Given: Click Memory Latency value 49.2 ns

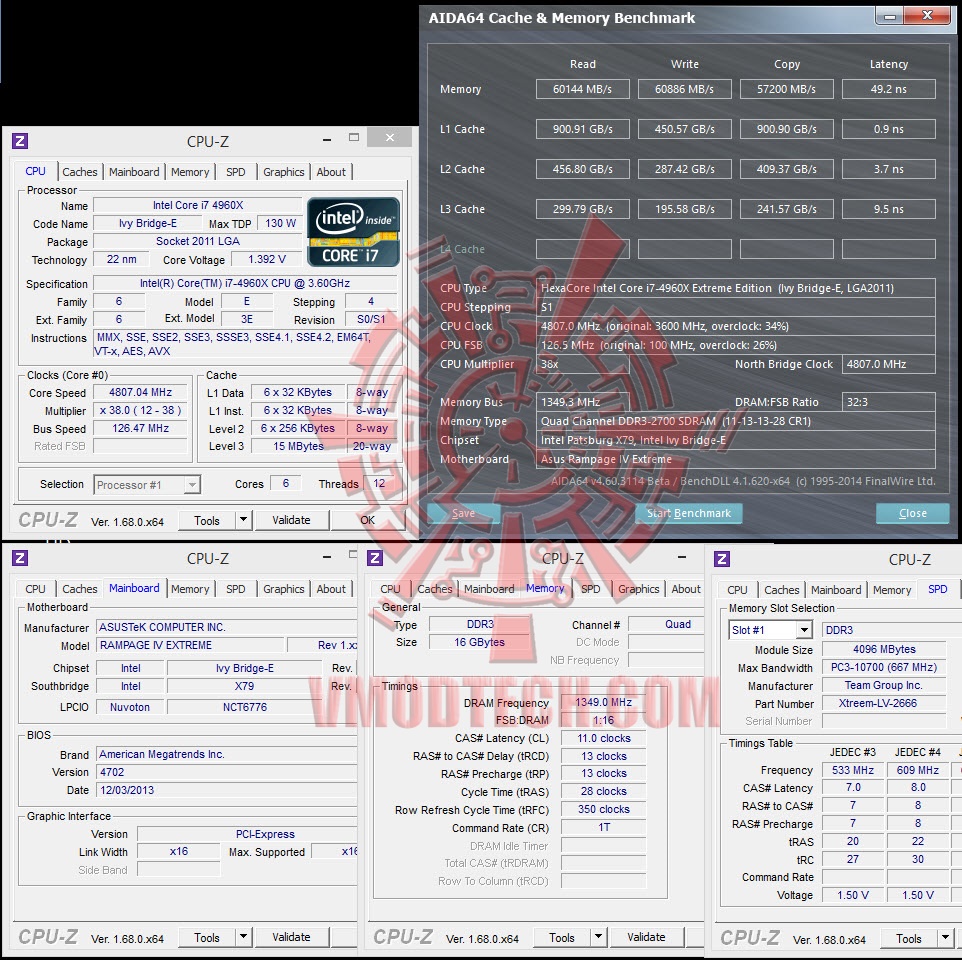Looking at the screenshot, I should (888, 89).
